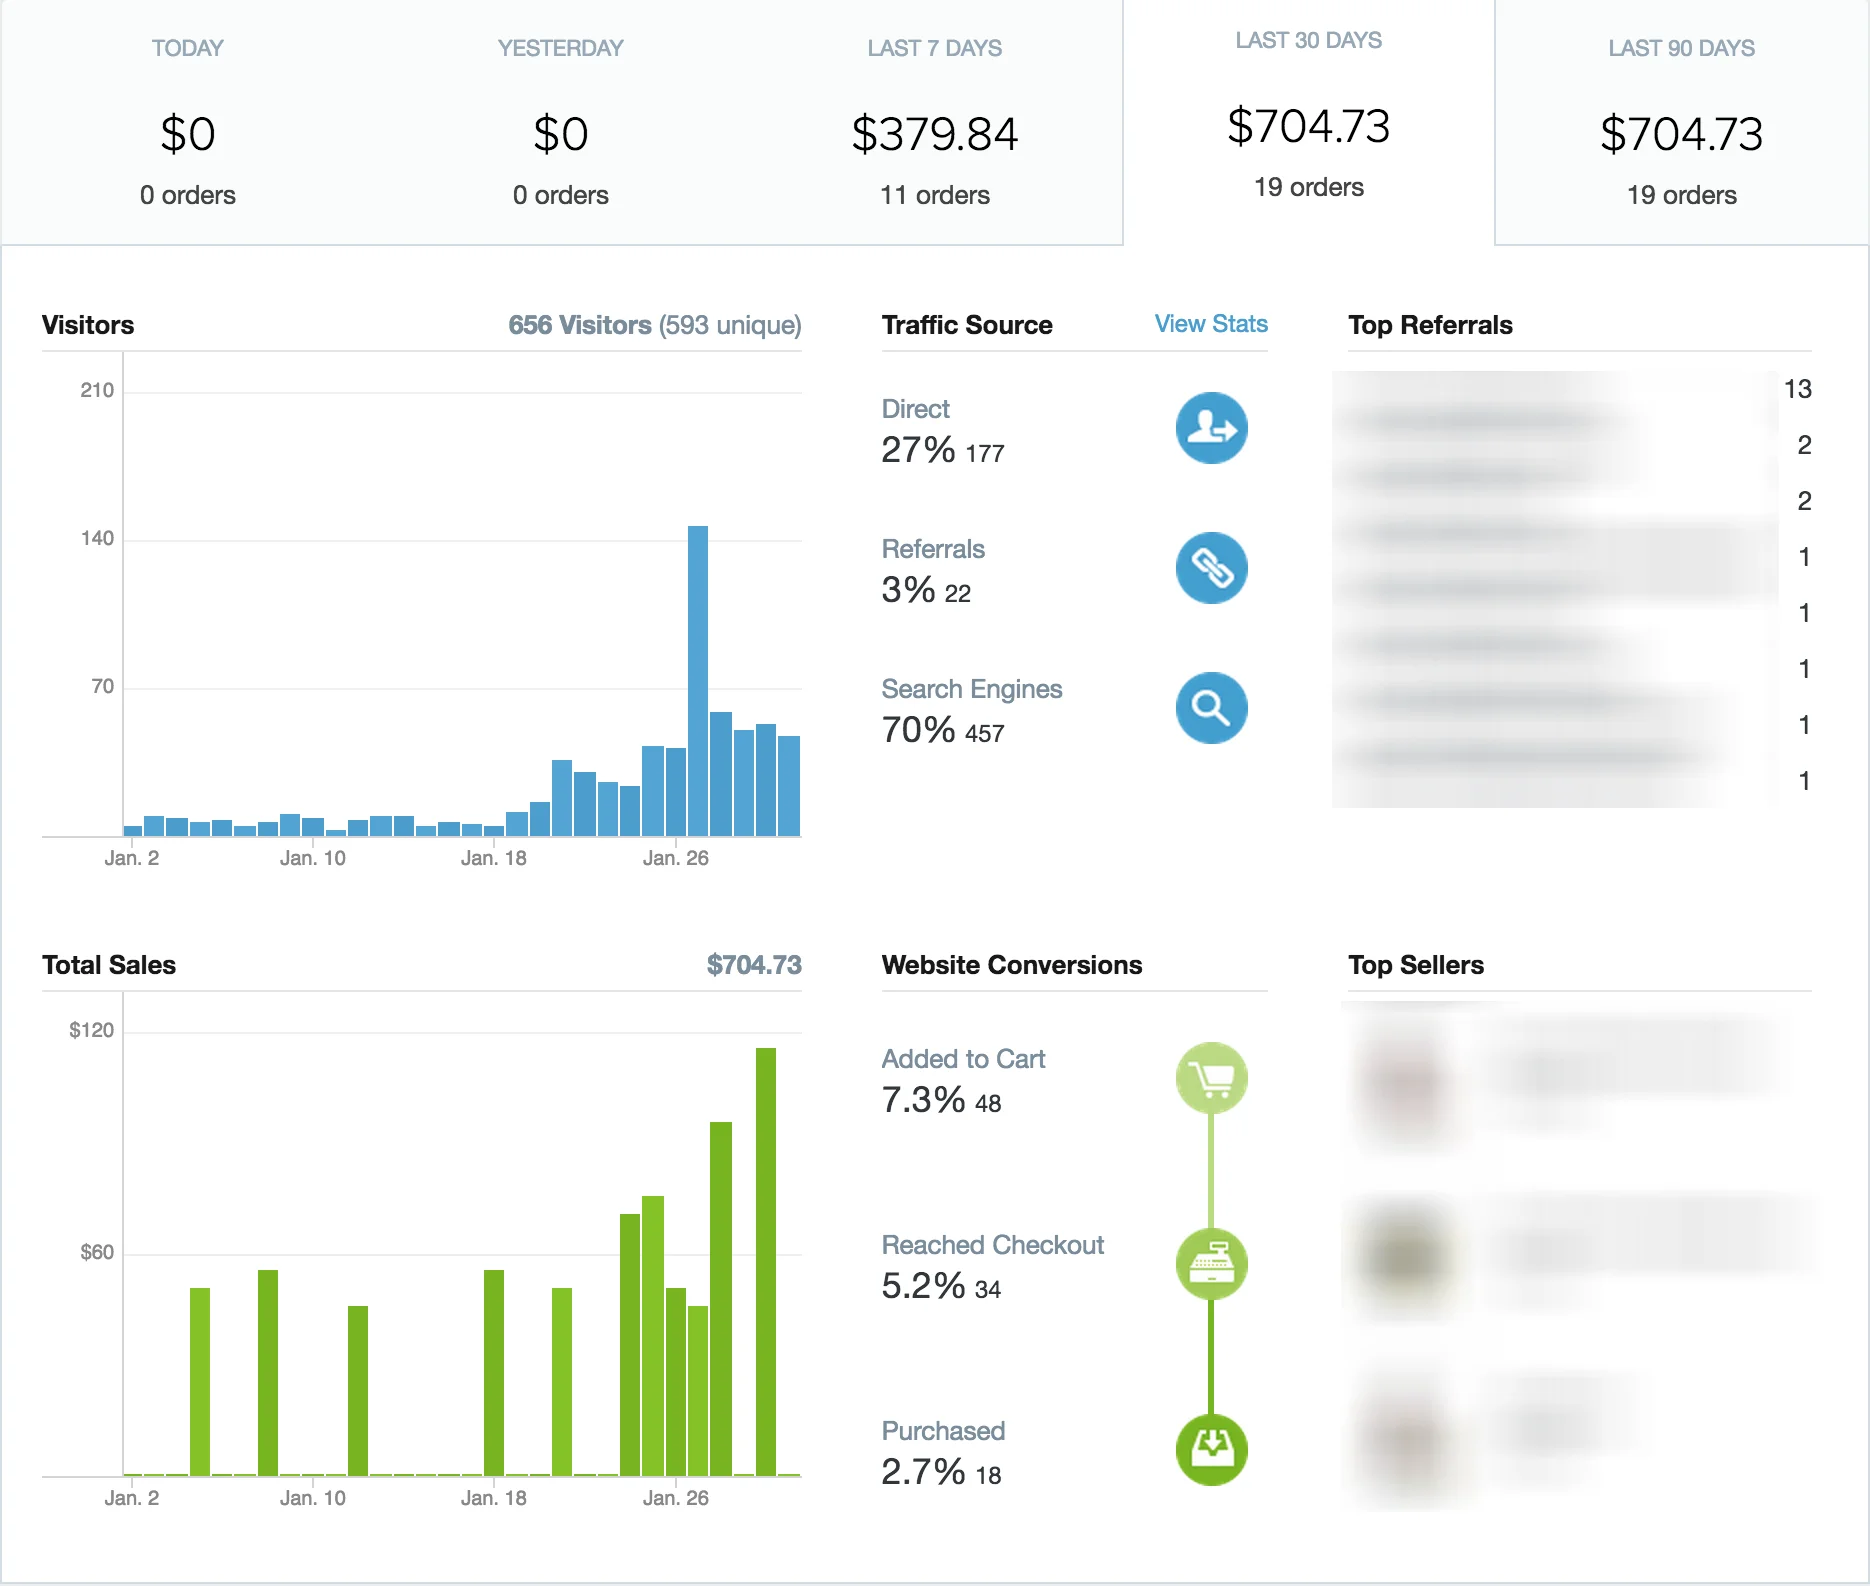Click the Added to Cart icon
This screenshot has width=1870, height=1586.
[x=1211, y=1078]
